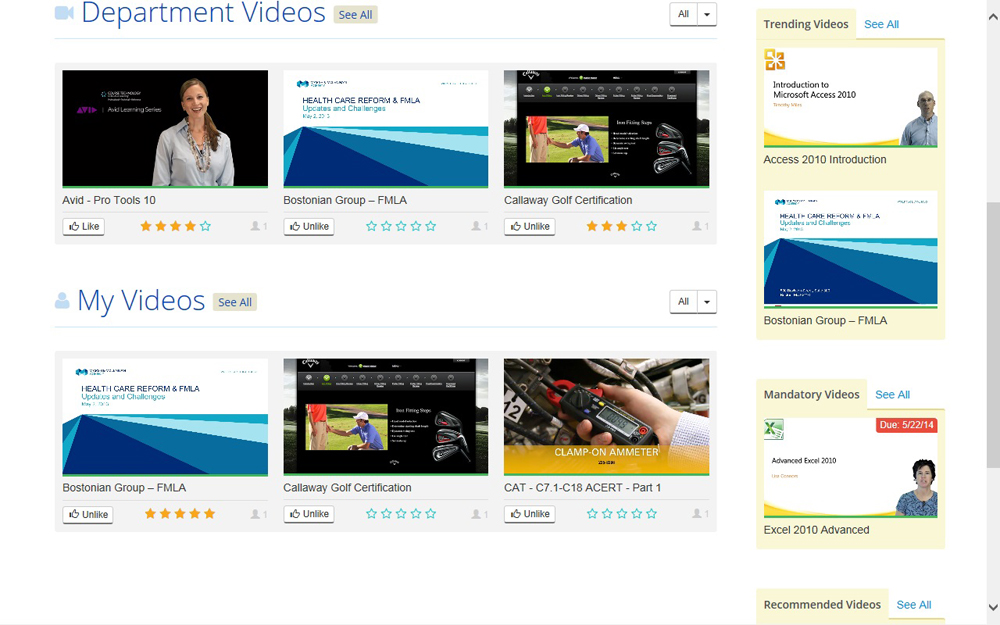The image size is (1000, 625).
Task: Click Bostonian Group – FMLA title in Trending
Action: point(825,320)
